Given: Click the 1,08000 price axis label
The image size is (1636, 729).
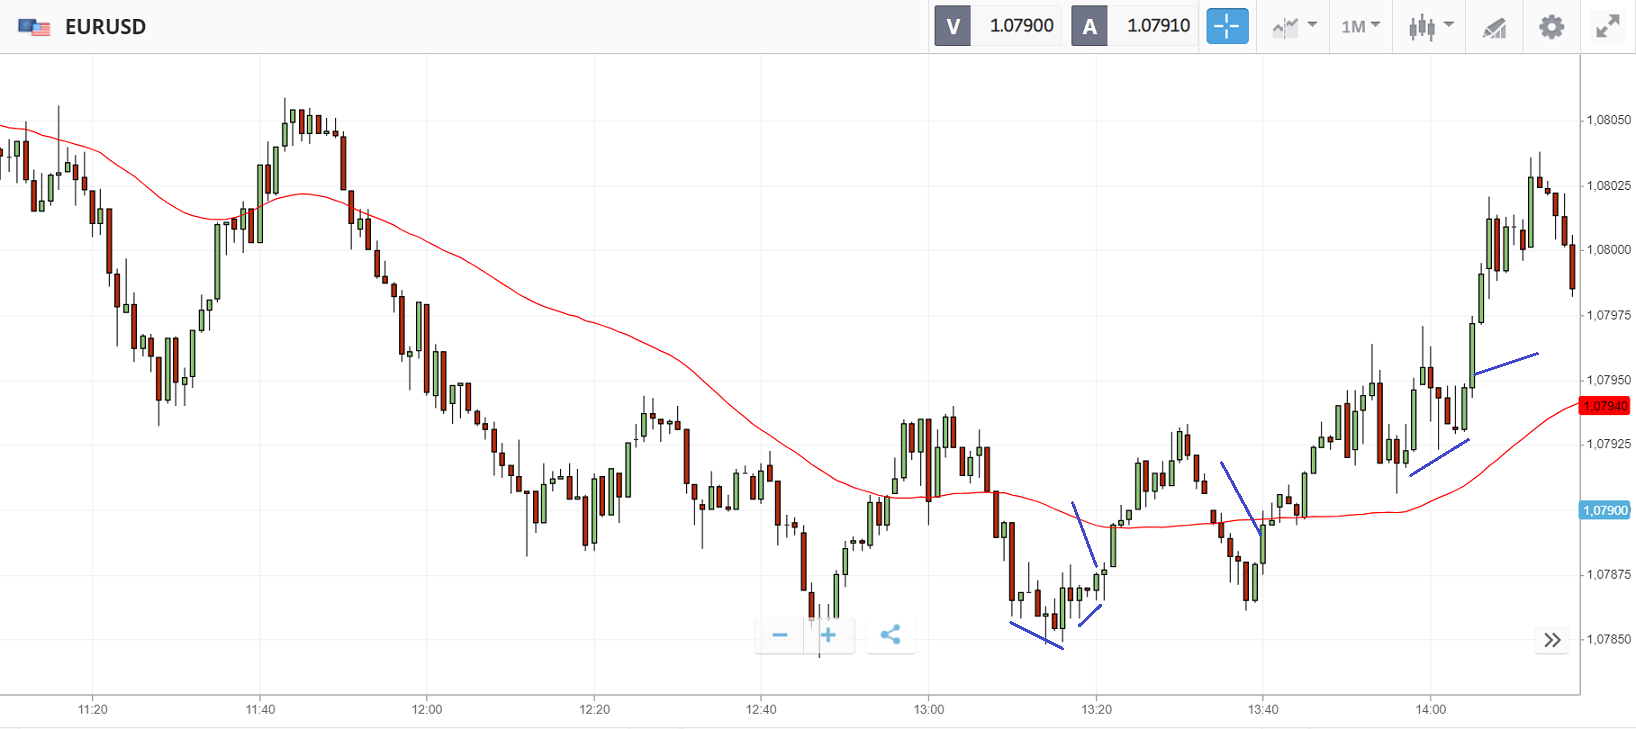Looking at the screenshot, I should 1608,250.
